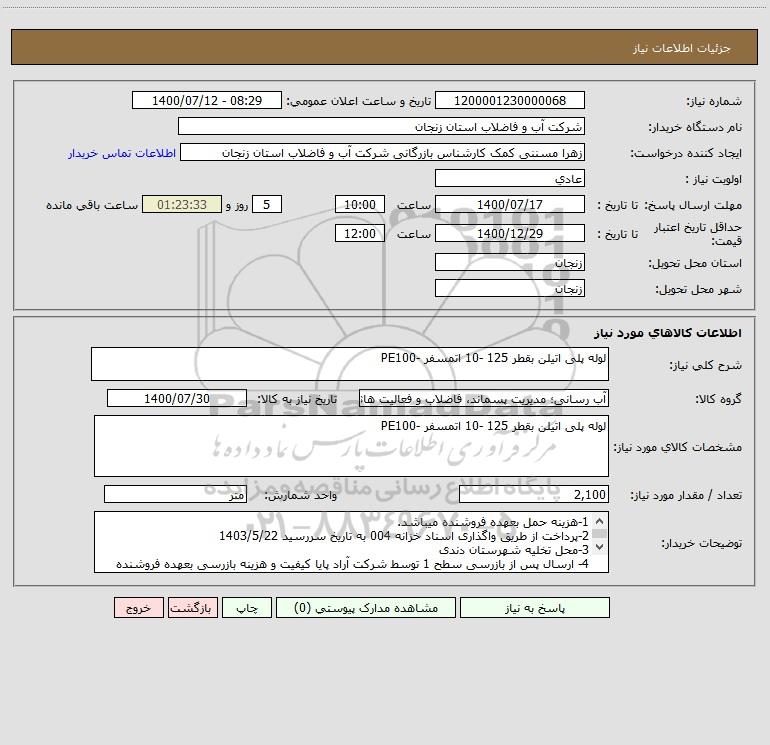Click the validity time field 12:00
This screenshot has width=770, height=745.
tap(359, 233)
